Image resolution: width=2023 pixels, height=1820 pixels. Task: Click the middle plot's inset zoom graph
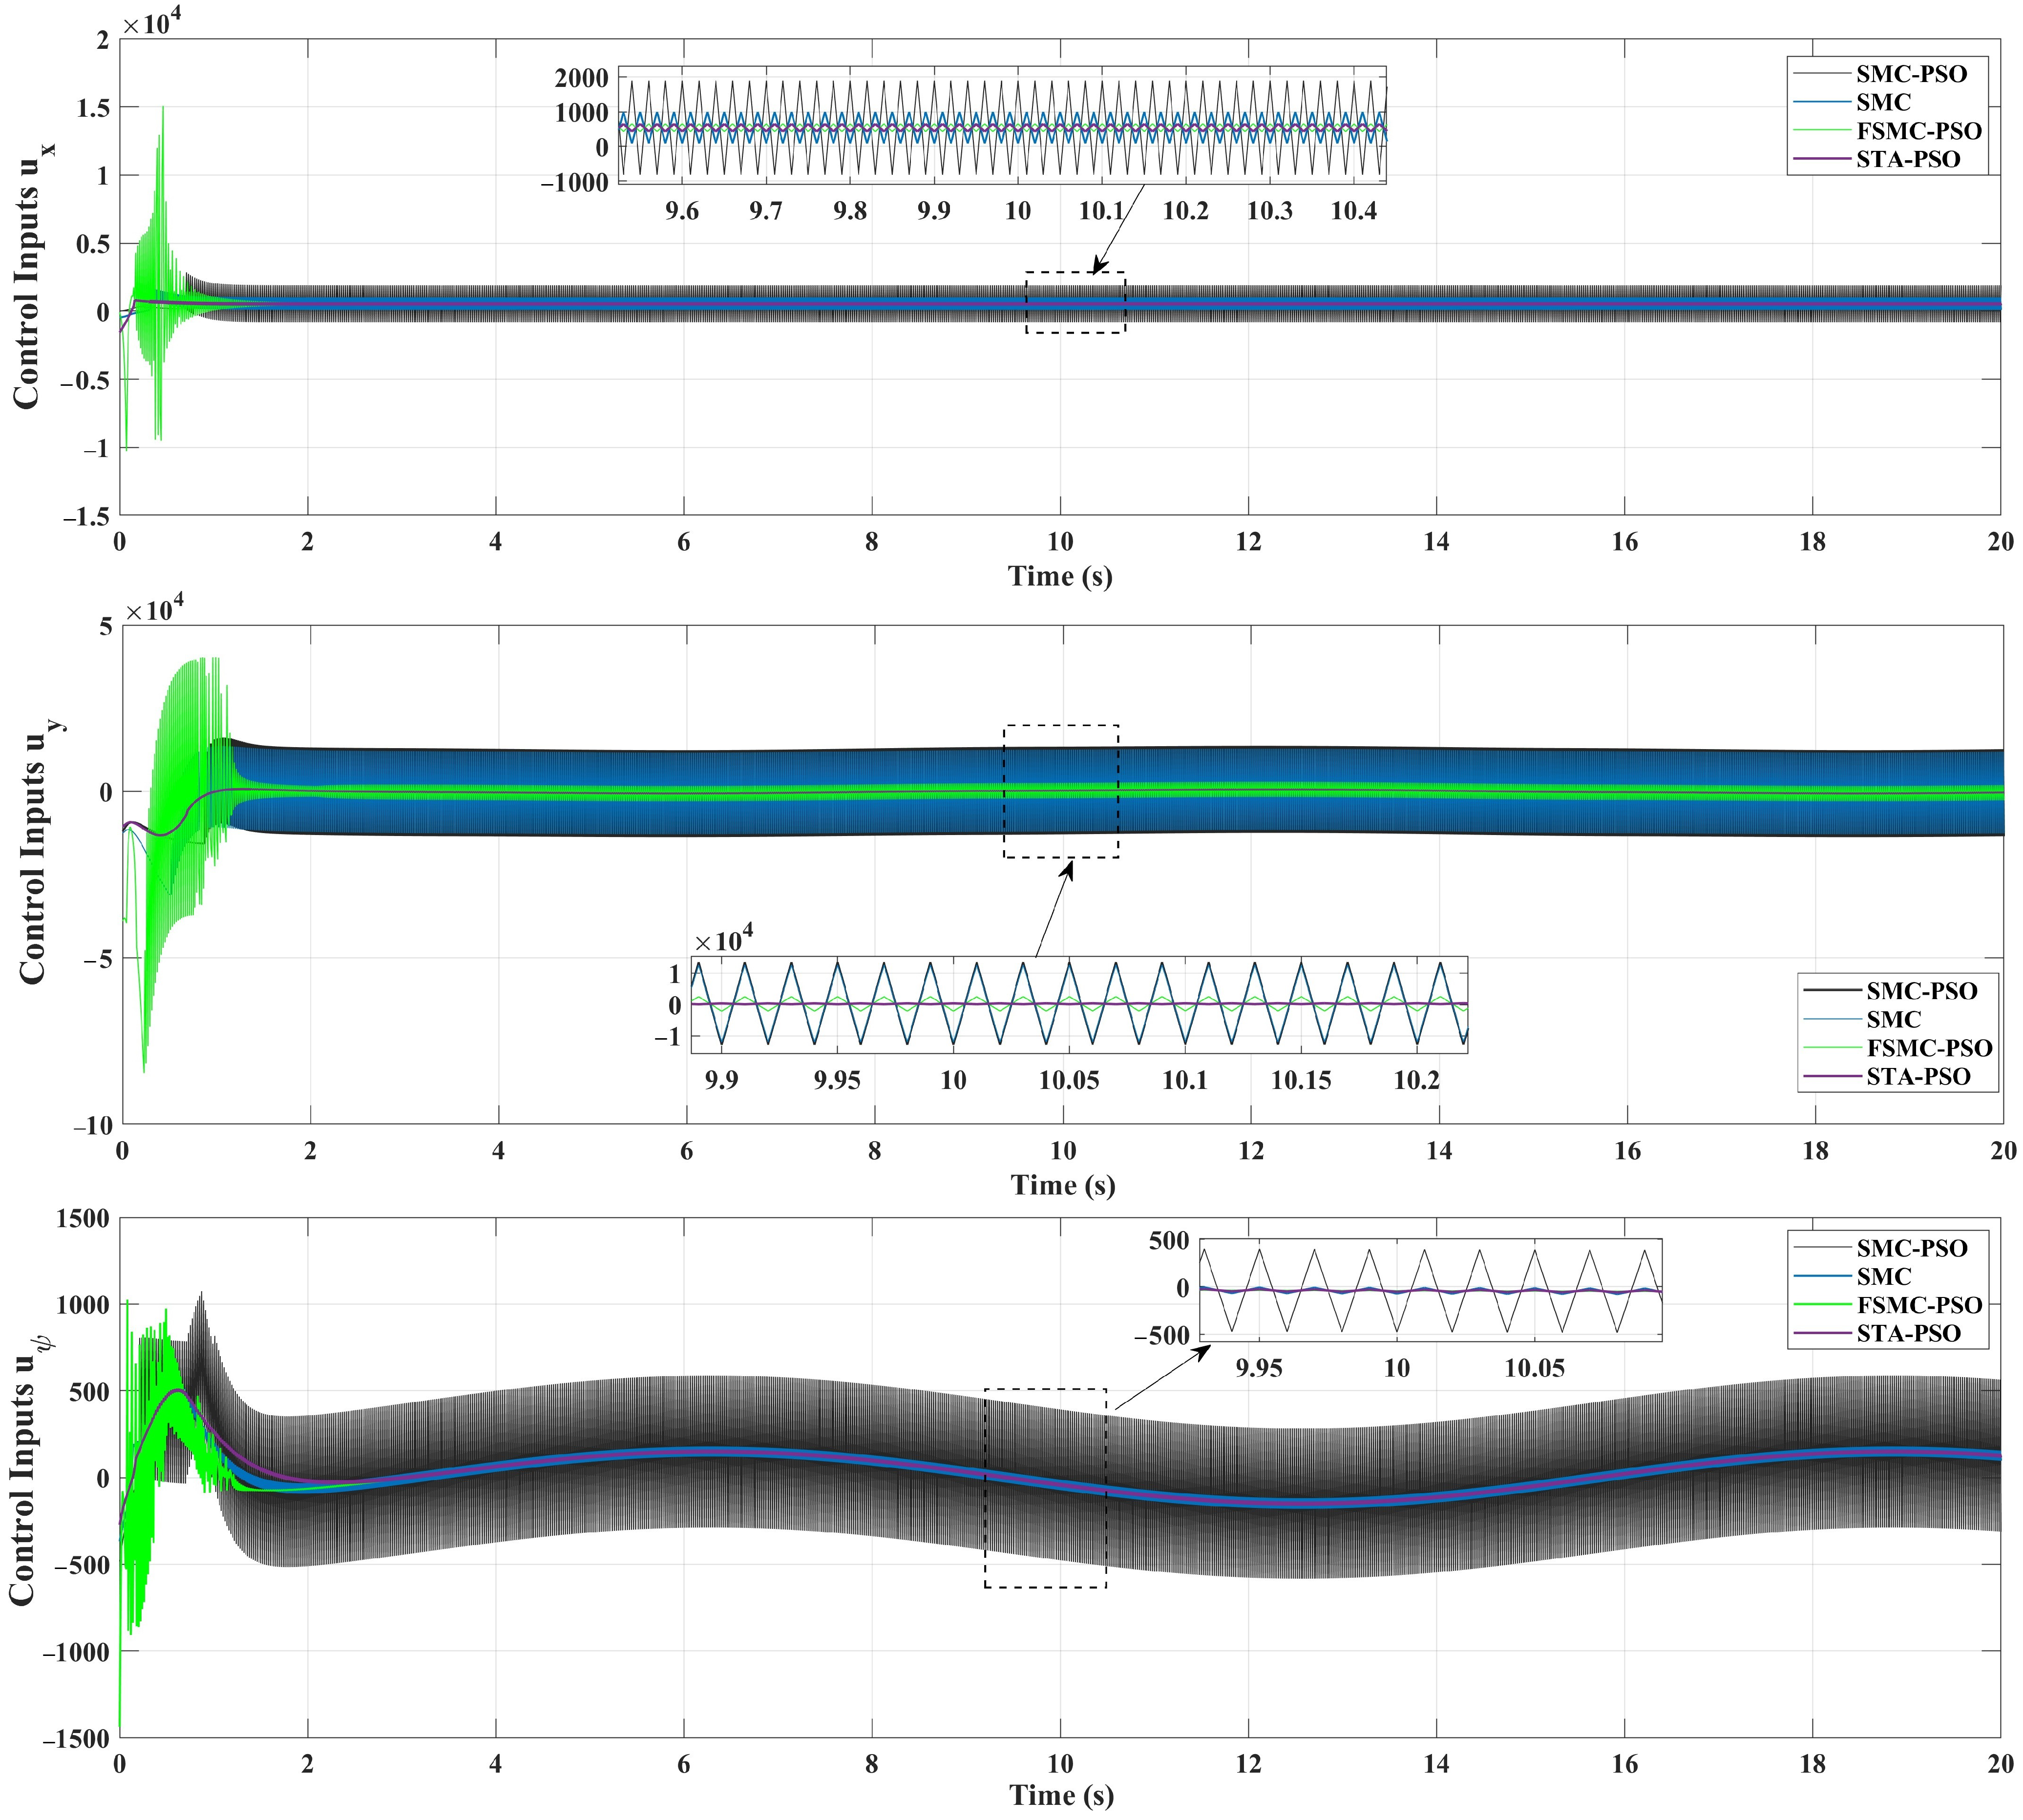coord(1079,1004)
